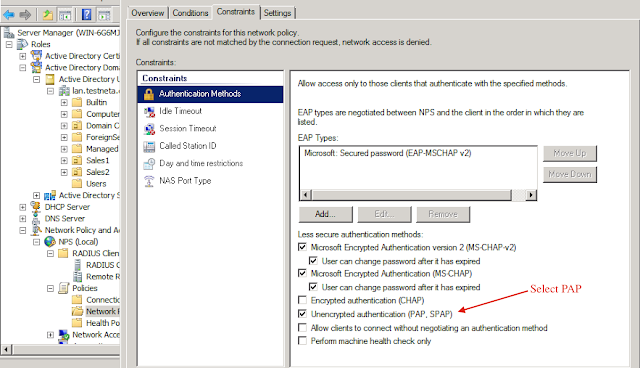This screenshot has height=368, width=640.
Task: Switch to the Conditions tab
Action: coord(190,13)
